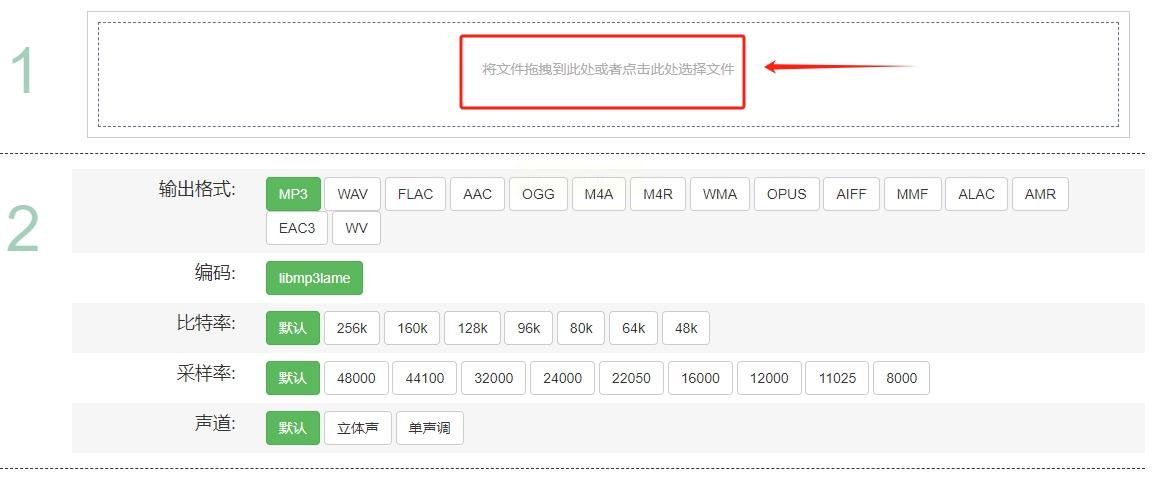Viewport: 1156px width, 478px height.
Task: Select AAC output format
Action: pyautogui.click(x=477, y=194)
